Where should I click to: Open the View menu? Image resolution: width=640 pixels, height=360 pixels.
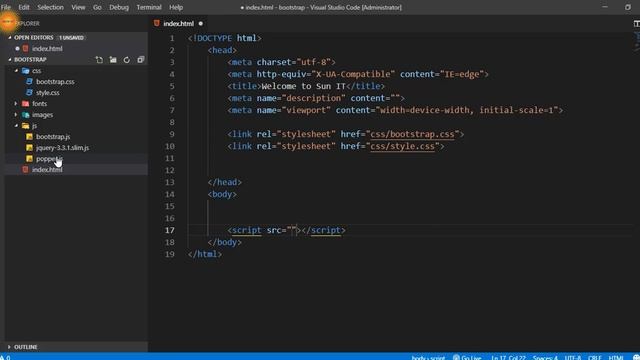pyautogui.click(x=78, y=7)
